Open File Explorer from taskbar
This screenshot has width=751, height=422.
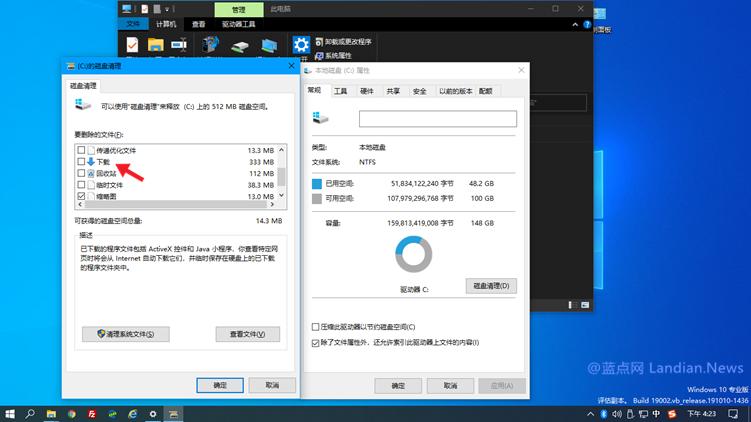coord(51,414)
